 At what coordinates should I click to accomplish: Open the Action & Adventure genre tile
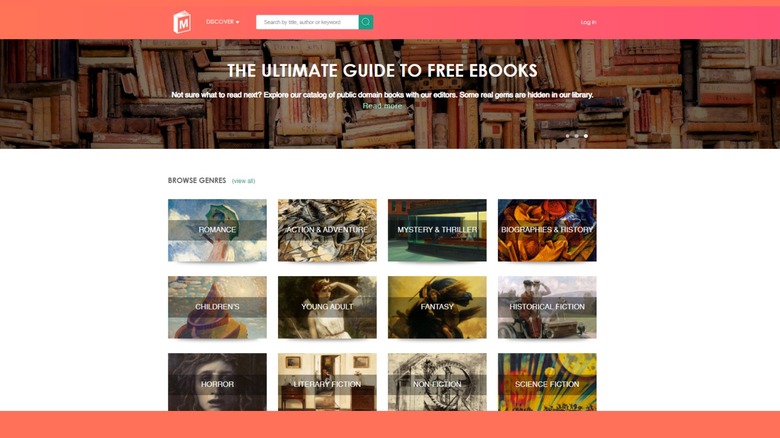pyautogui.click(x=327, y=230)
